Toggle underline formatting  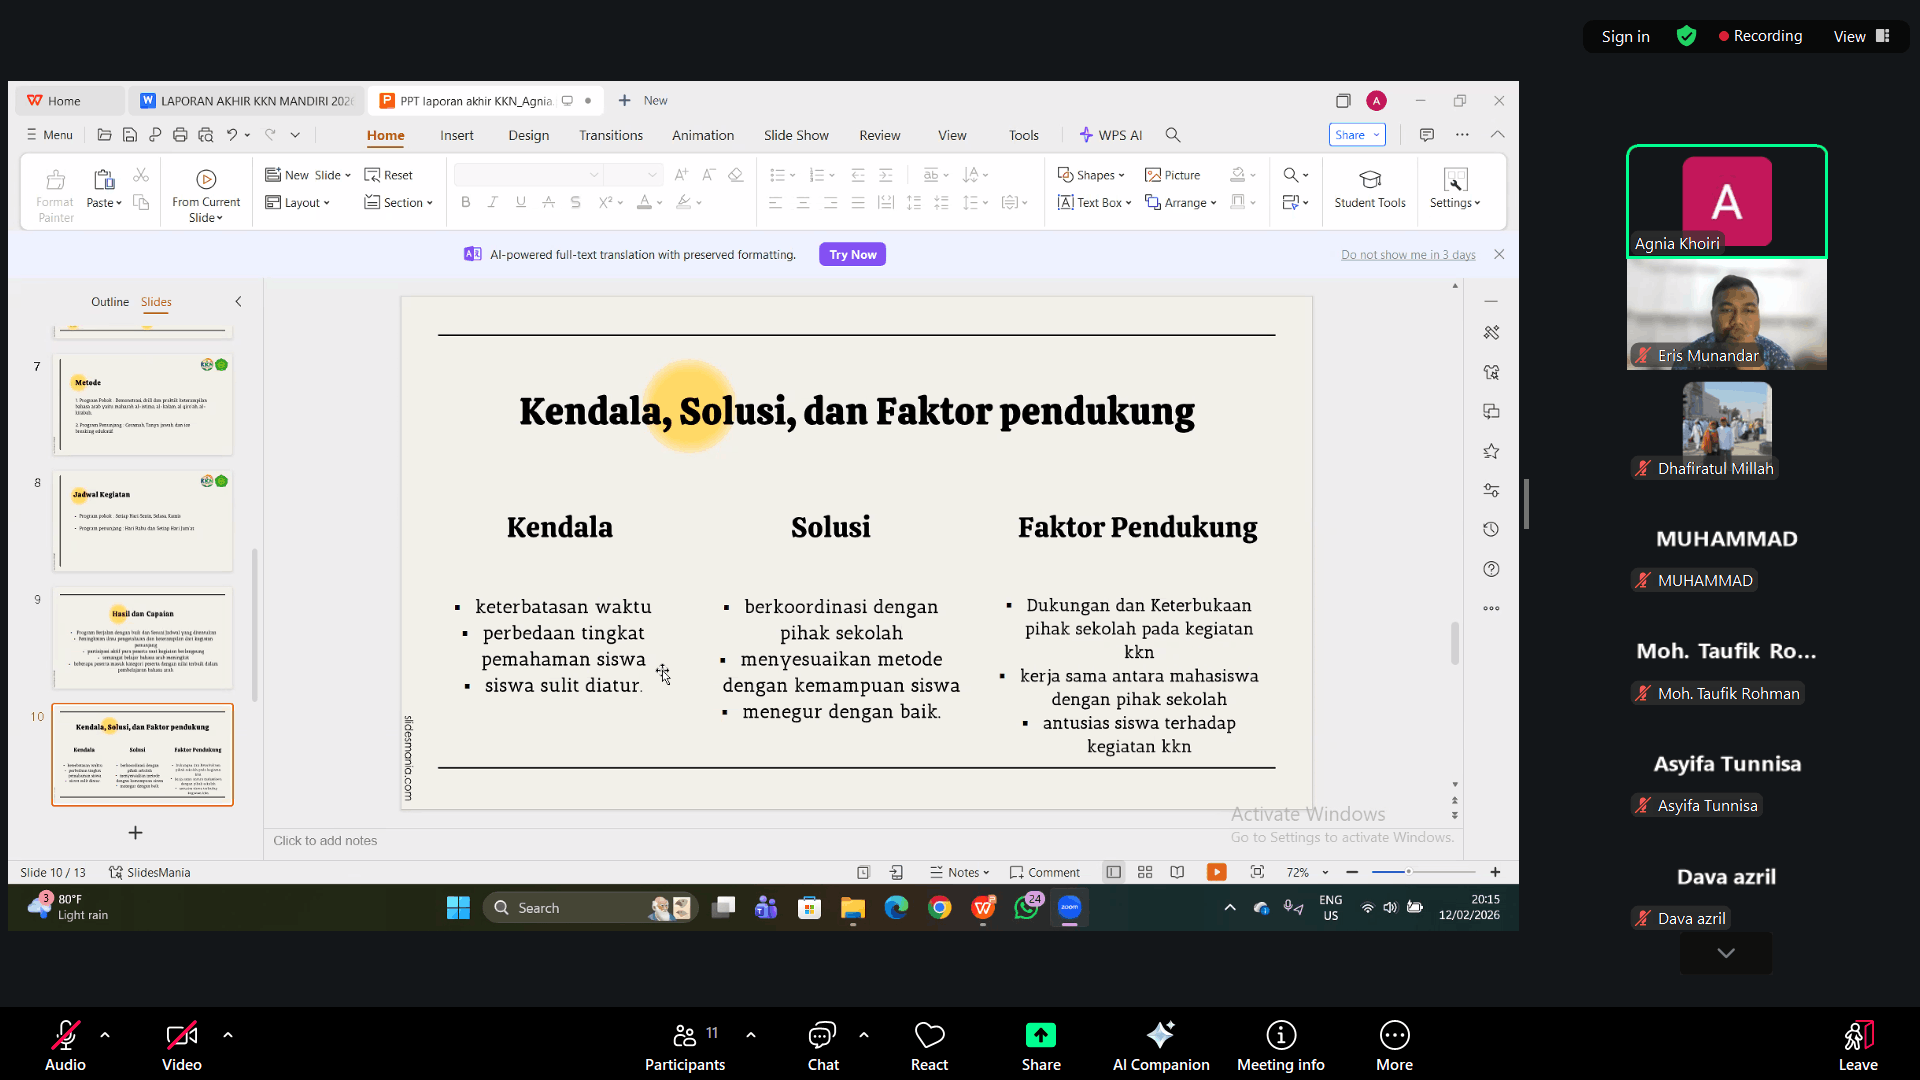[520, 202]
